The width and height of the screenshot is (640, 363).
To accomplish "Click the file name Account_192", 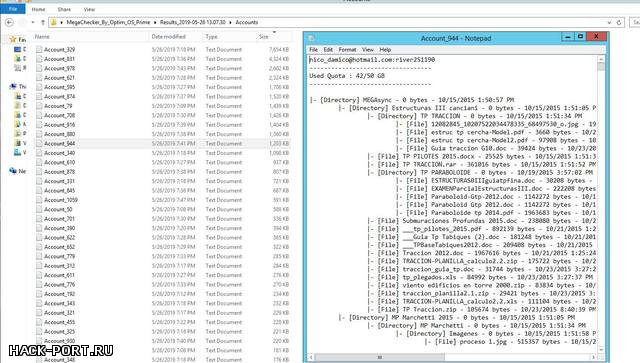I will 60,294.
